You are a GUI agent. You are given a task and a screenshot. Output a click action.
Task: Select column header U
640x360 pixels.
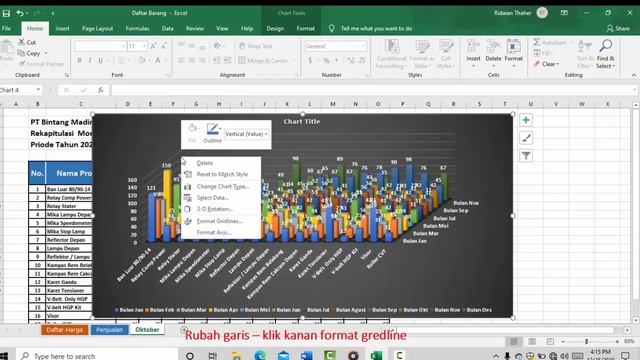[x=531, y=104]
